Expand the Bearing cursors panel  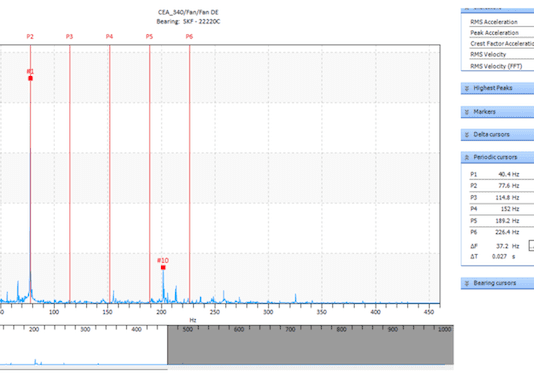point(498,283)
